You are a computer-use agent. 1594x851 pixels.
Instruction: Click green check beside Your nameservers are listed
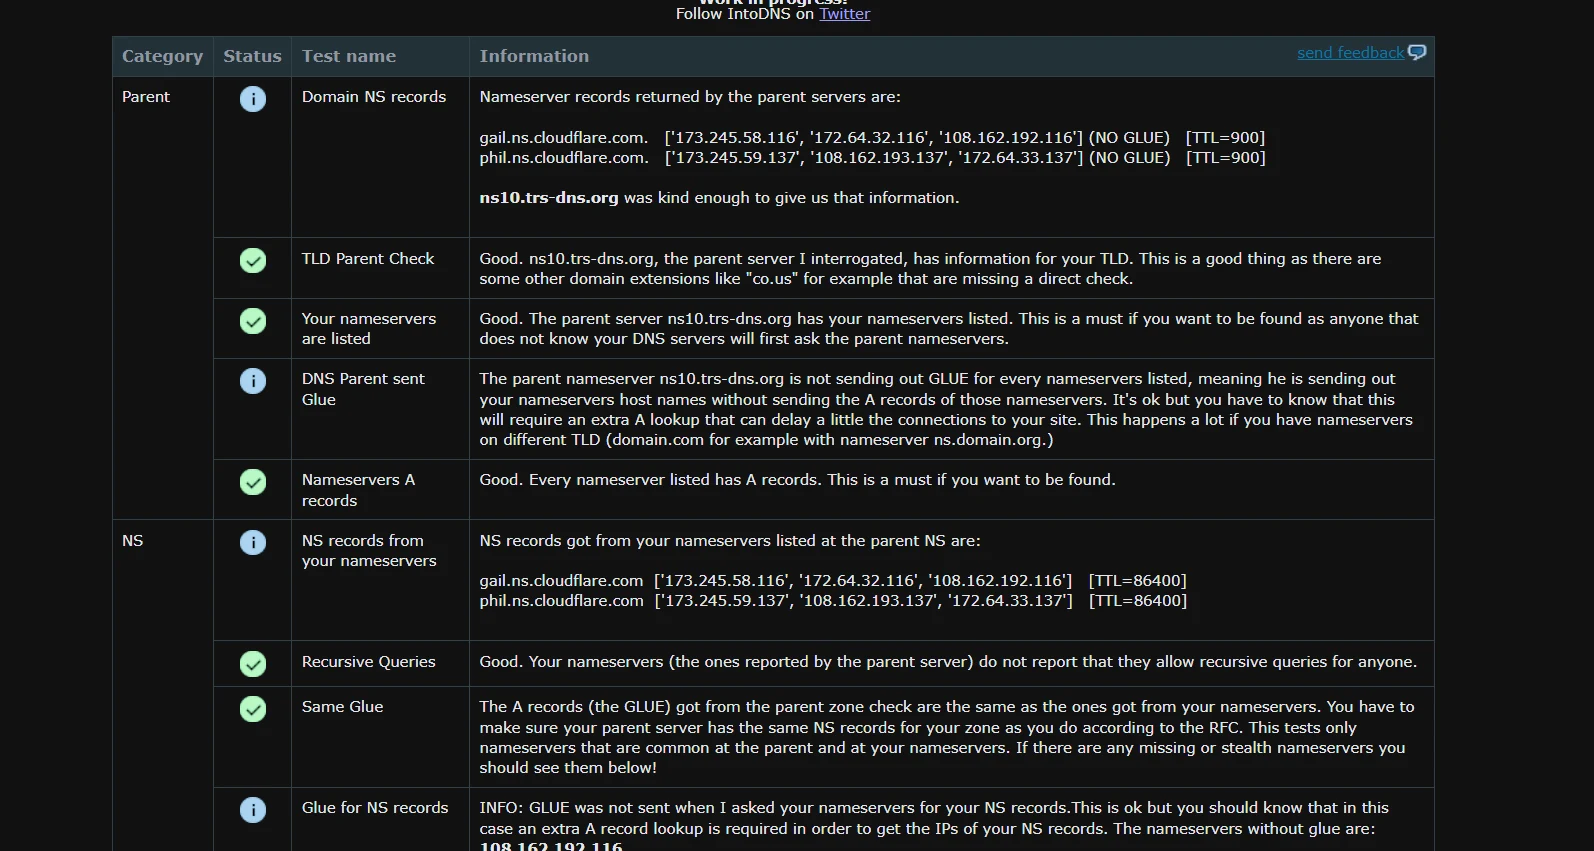253,321
